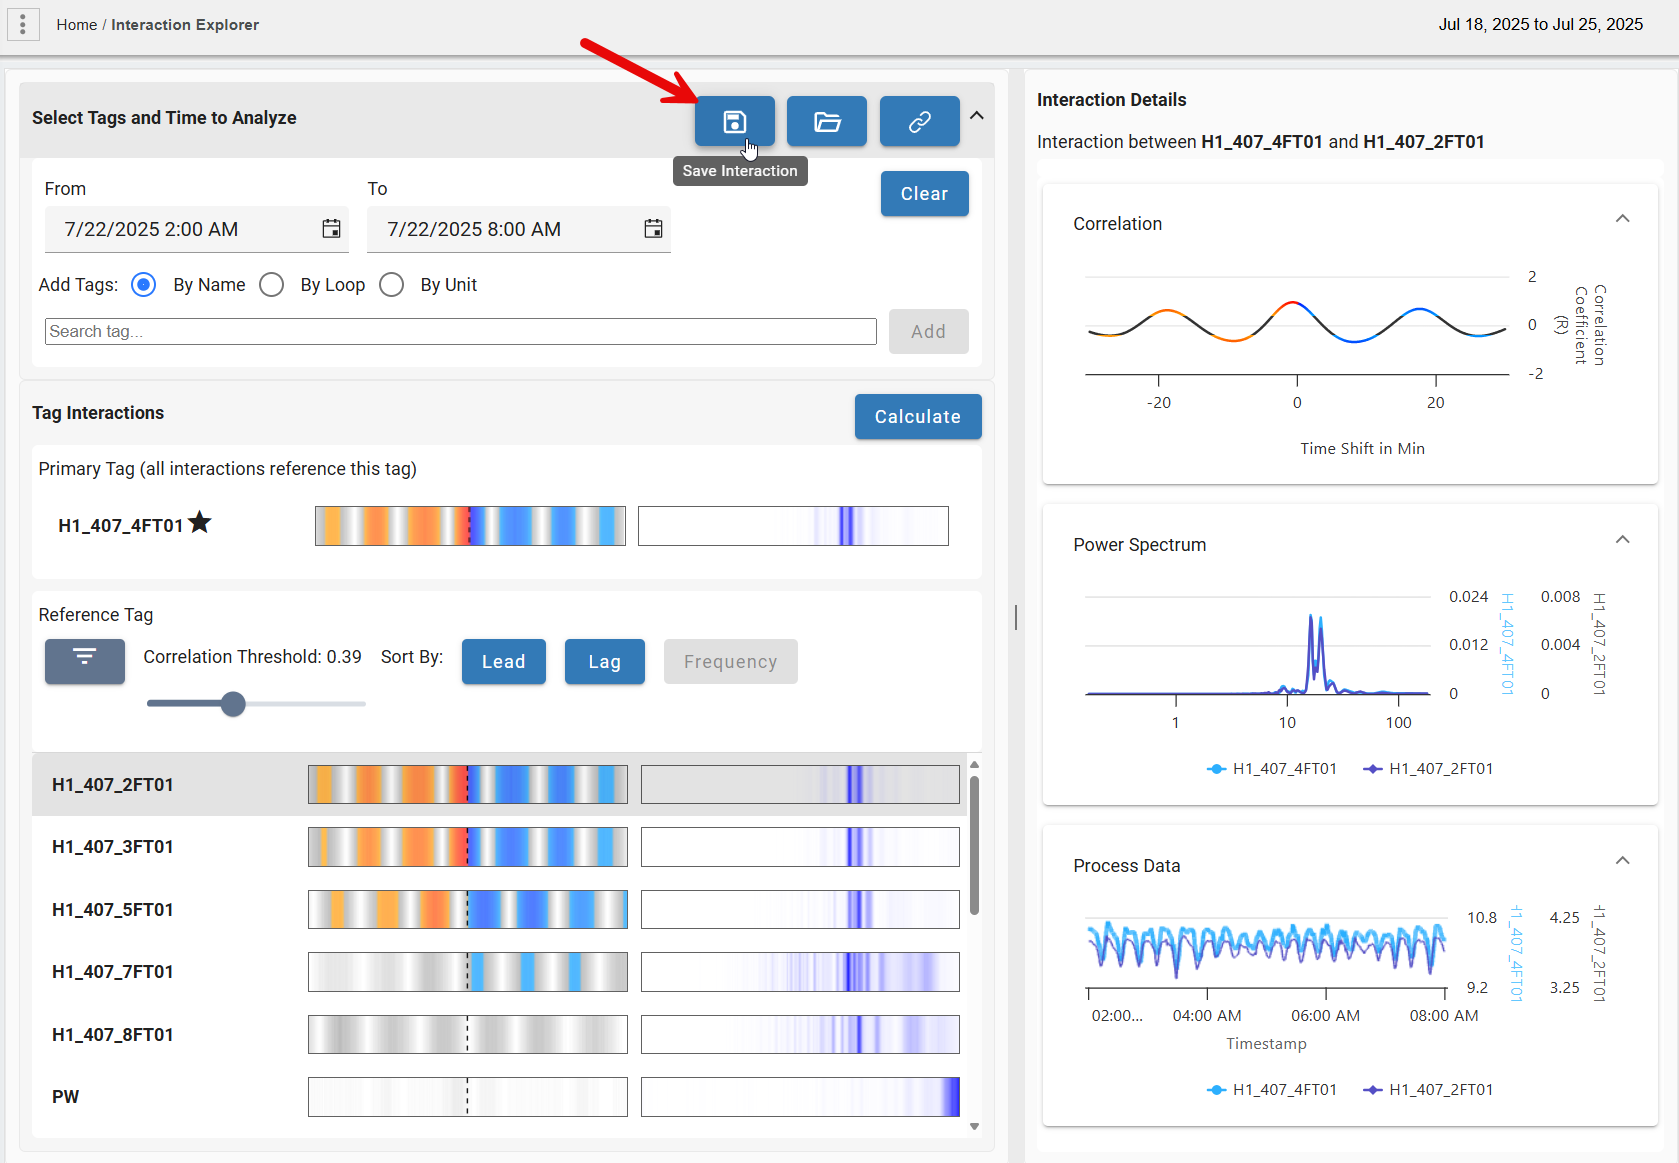This screenshot has height=1163, width=1679.
Task: Select the By Name radio button
Action: click(144, 285)
